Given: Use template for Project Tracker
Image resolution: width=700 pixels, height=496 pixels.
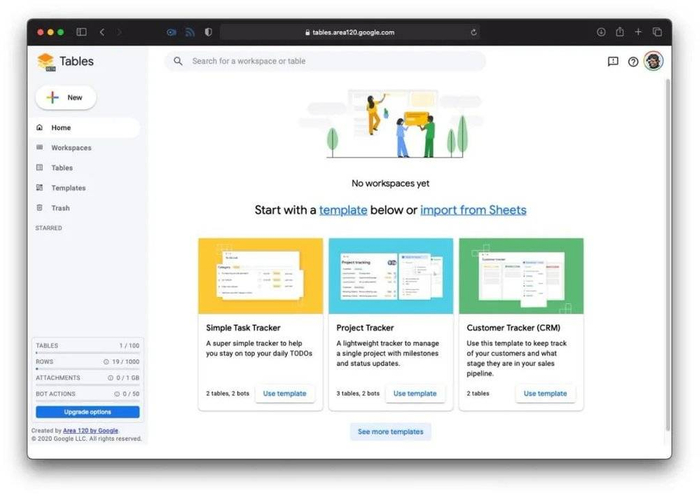Looking at the screenshot, I should point(415,393).
